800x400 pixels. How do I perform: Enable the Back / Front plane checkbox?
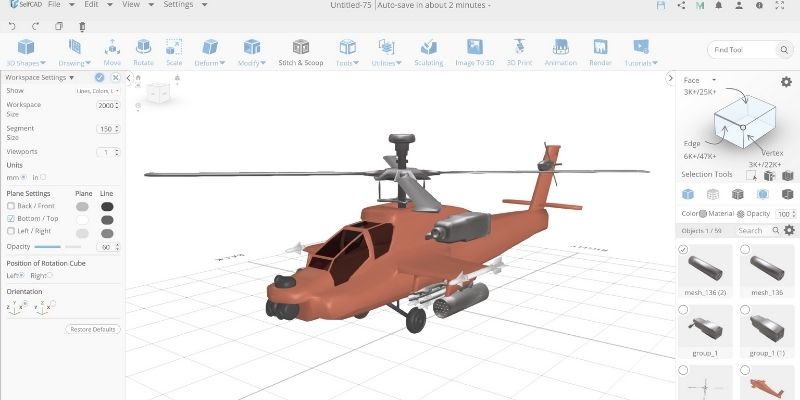click(x=10, y=206)
